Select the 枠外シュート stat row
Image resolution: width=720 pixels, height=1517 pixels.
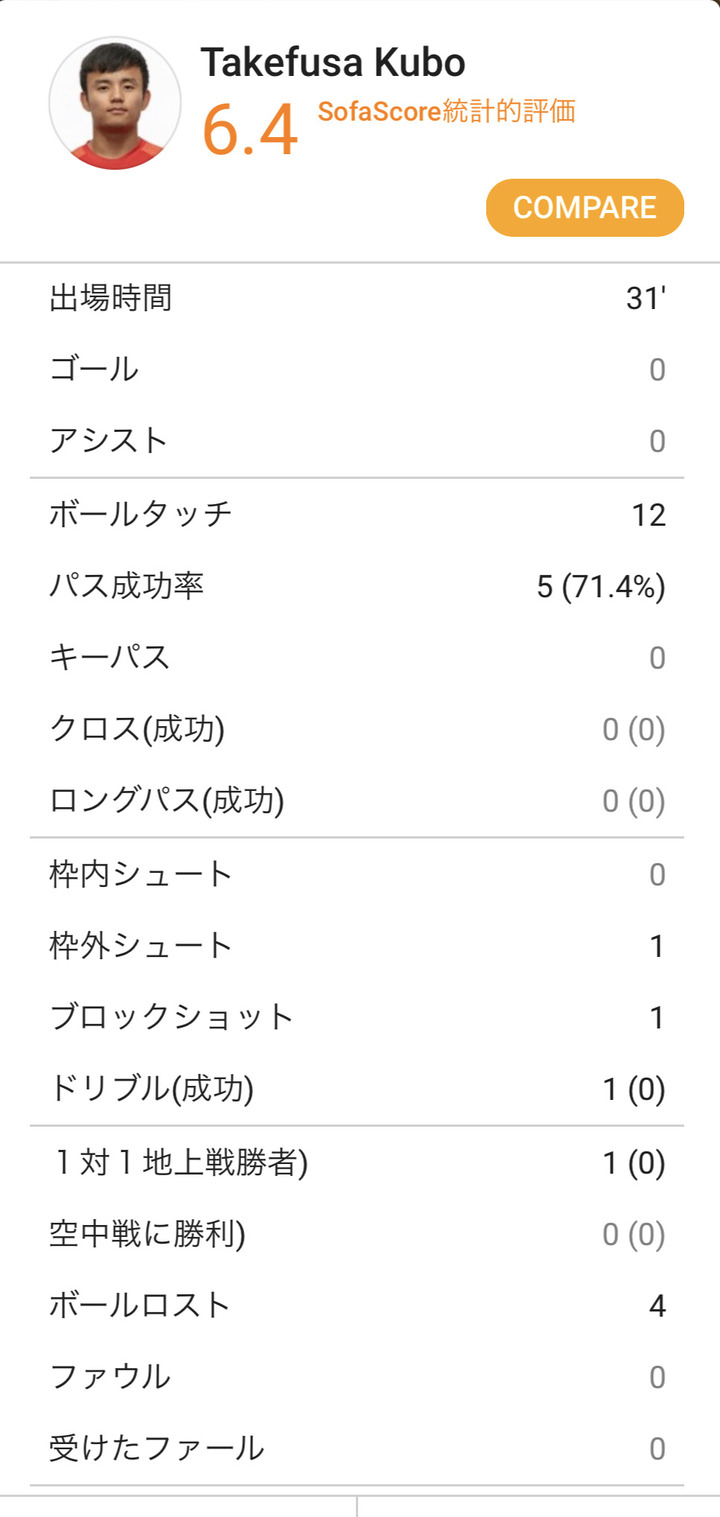[357, 946]
